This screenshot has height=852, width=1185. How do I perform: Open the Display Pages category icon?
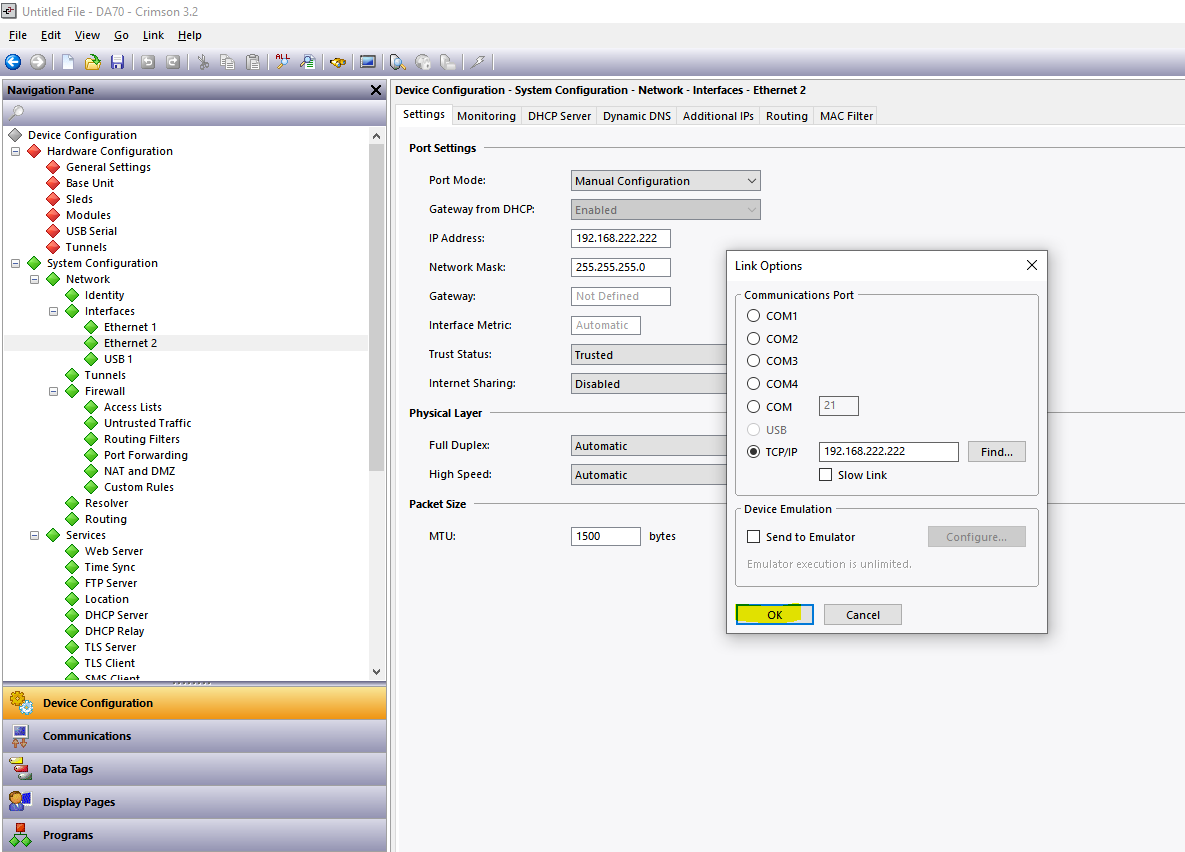coord(20,801)
